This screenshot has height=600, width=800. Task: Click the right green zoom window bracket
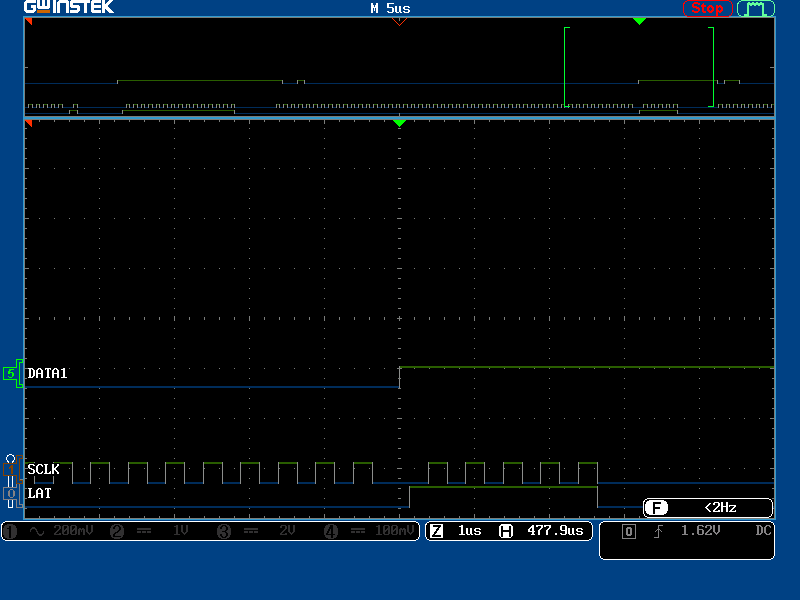click(711, 67)
